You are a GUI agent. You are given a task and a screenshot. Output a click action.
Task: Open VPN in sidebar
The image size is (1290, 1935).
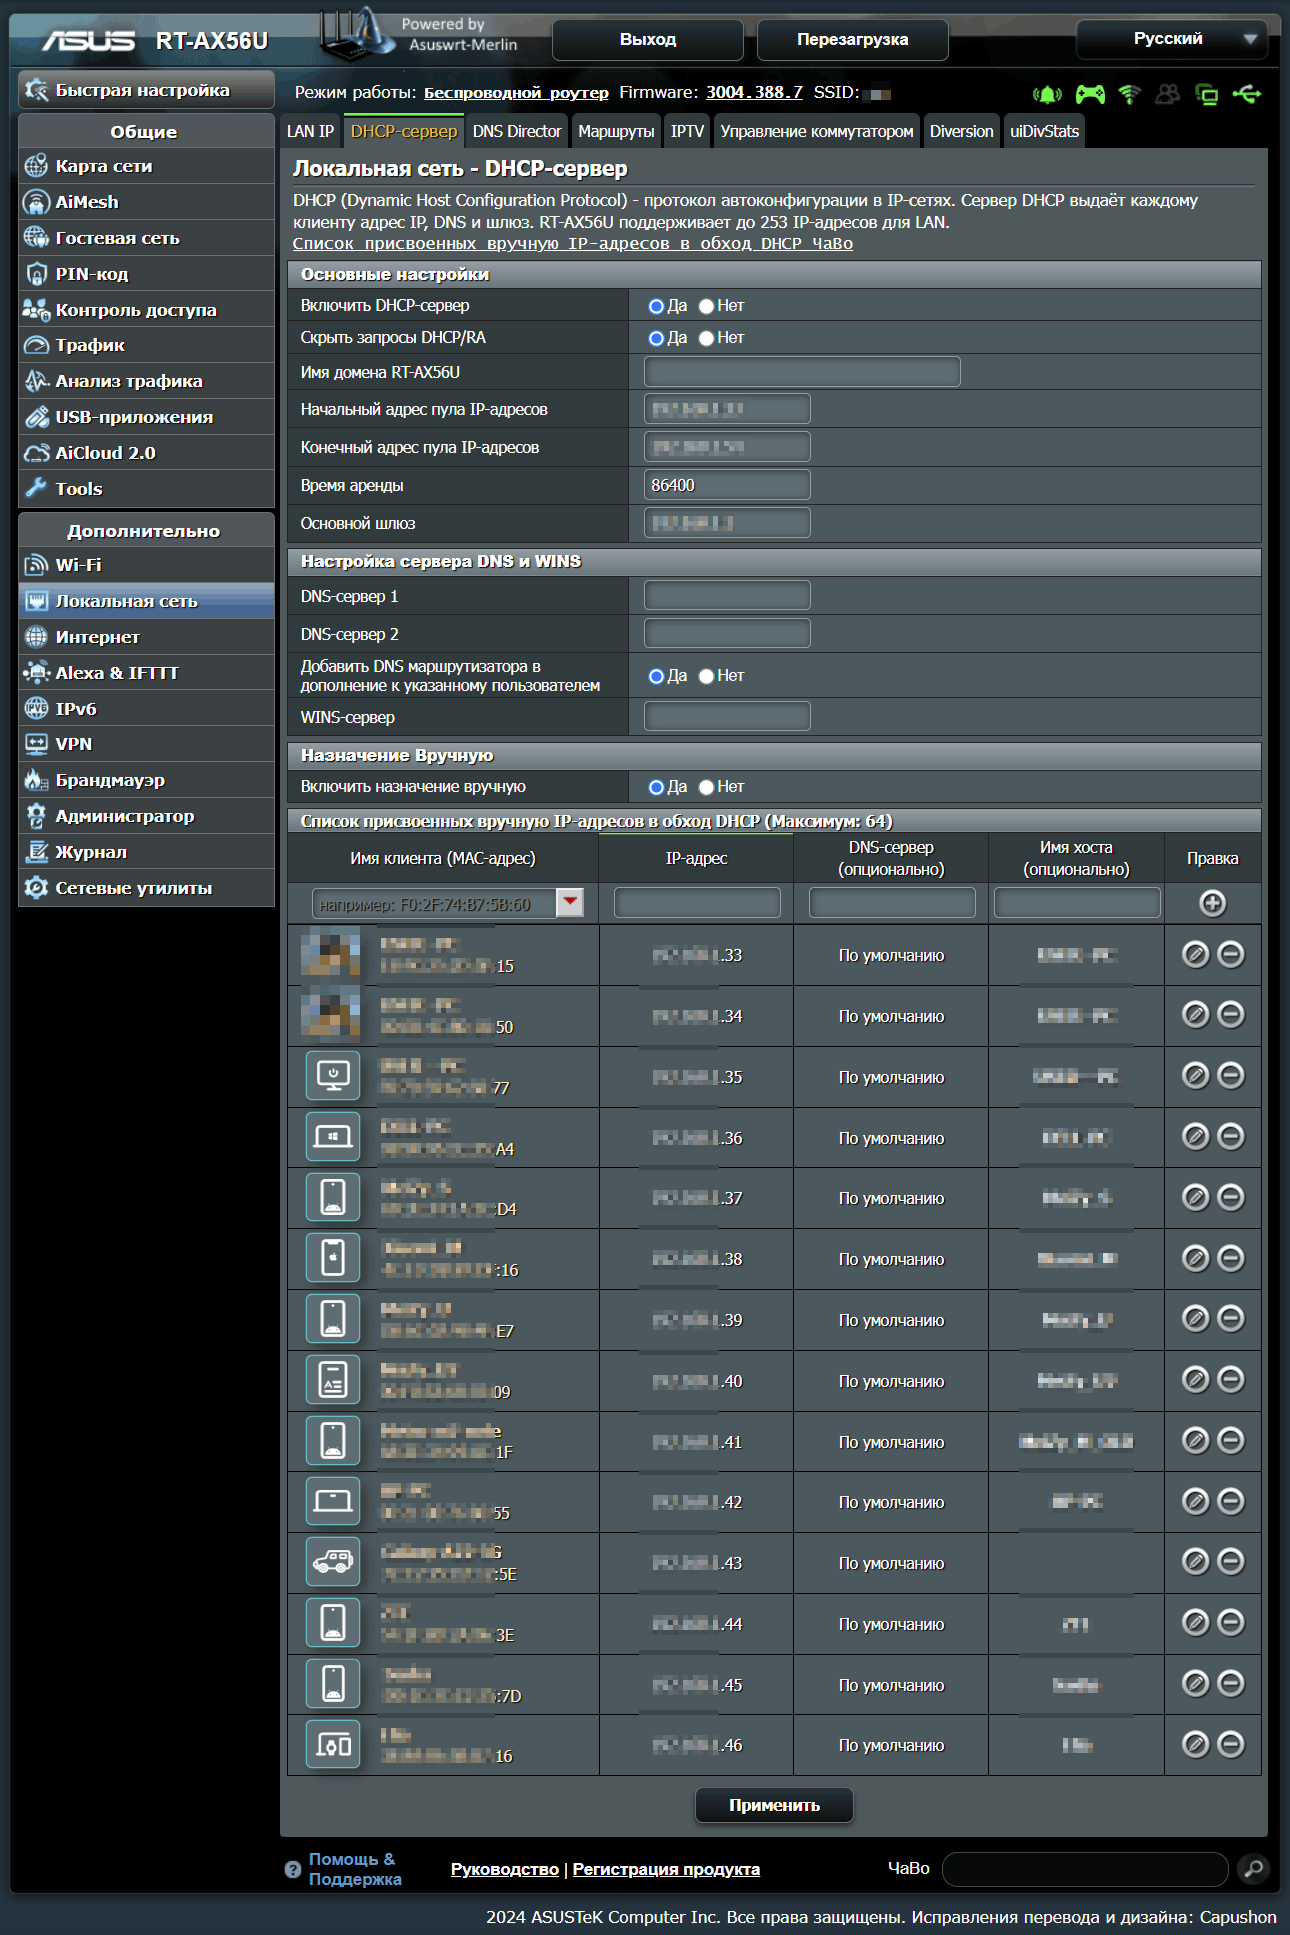146,744
